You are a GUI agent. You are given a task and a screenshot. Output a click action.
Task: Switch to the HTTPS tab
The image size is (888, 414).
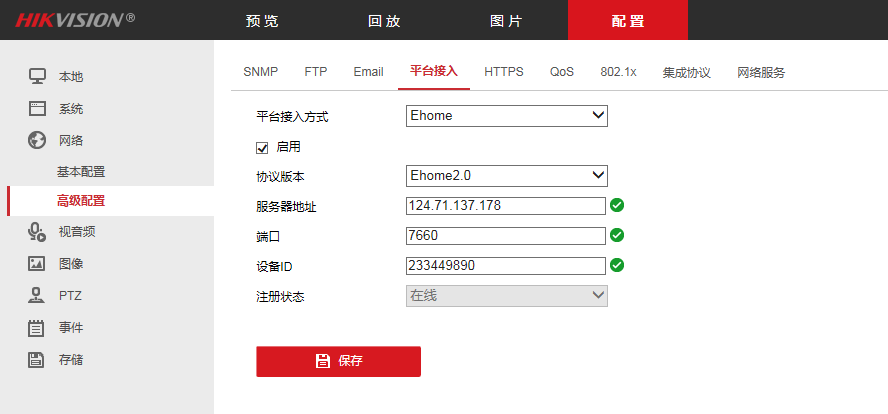click(503, 72)
